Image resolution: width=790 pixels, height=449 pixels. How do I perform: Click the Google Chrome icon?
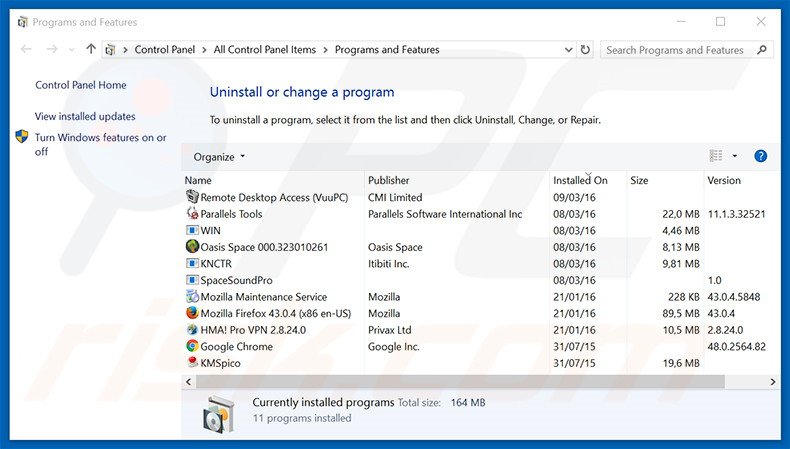(x=192, y=346)
